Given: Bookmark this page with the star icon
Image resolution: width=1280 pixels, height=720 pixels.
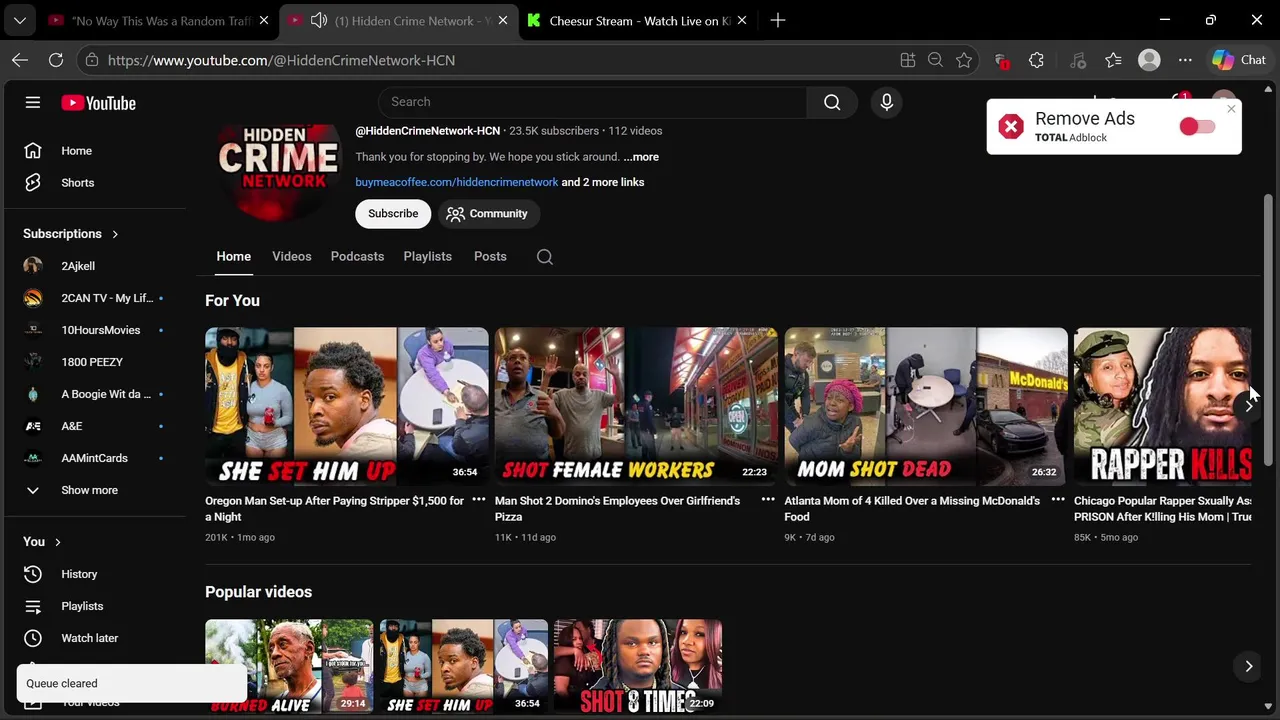Looking at the screenshot, I should (964, 60).
